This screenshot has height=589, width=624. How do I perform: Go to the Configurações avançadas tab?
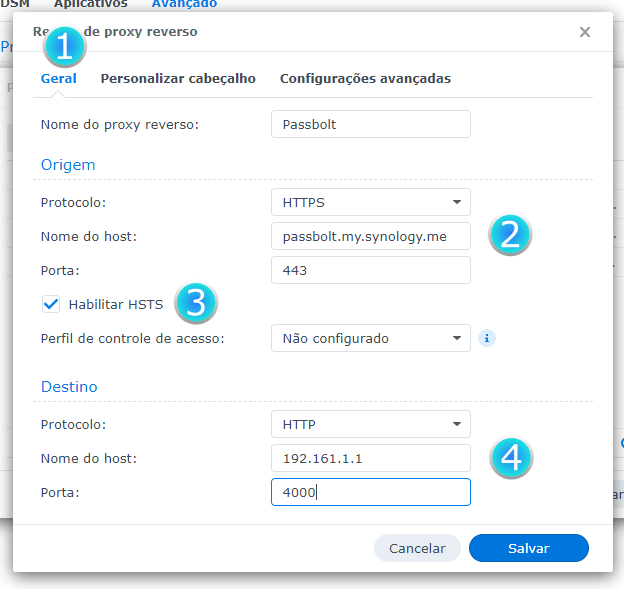coord(365,78)
